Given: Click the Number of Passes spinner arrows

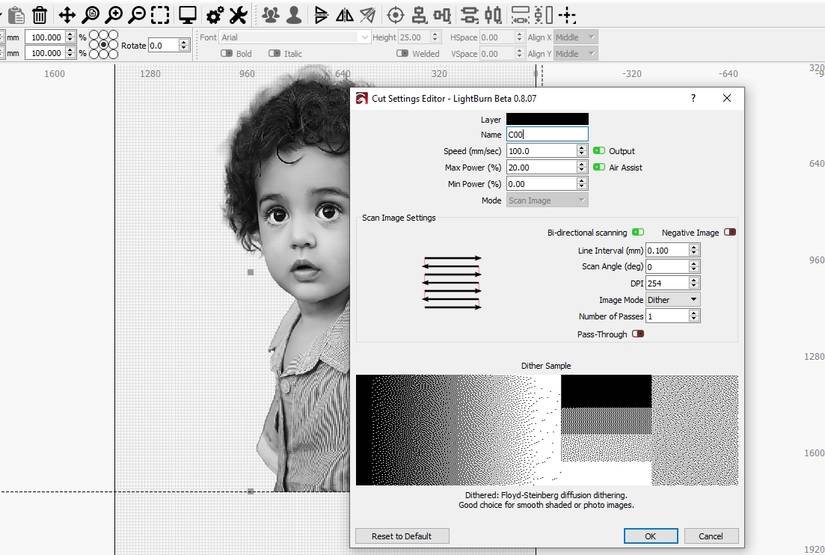Looking at the screenshot, I should 694,316.
